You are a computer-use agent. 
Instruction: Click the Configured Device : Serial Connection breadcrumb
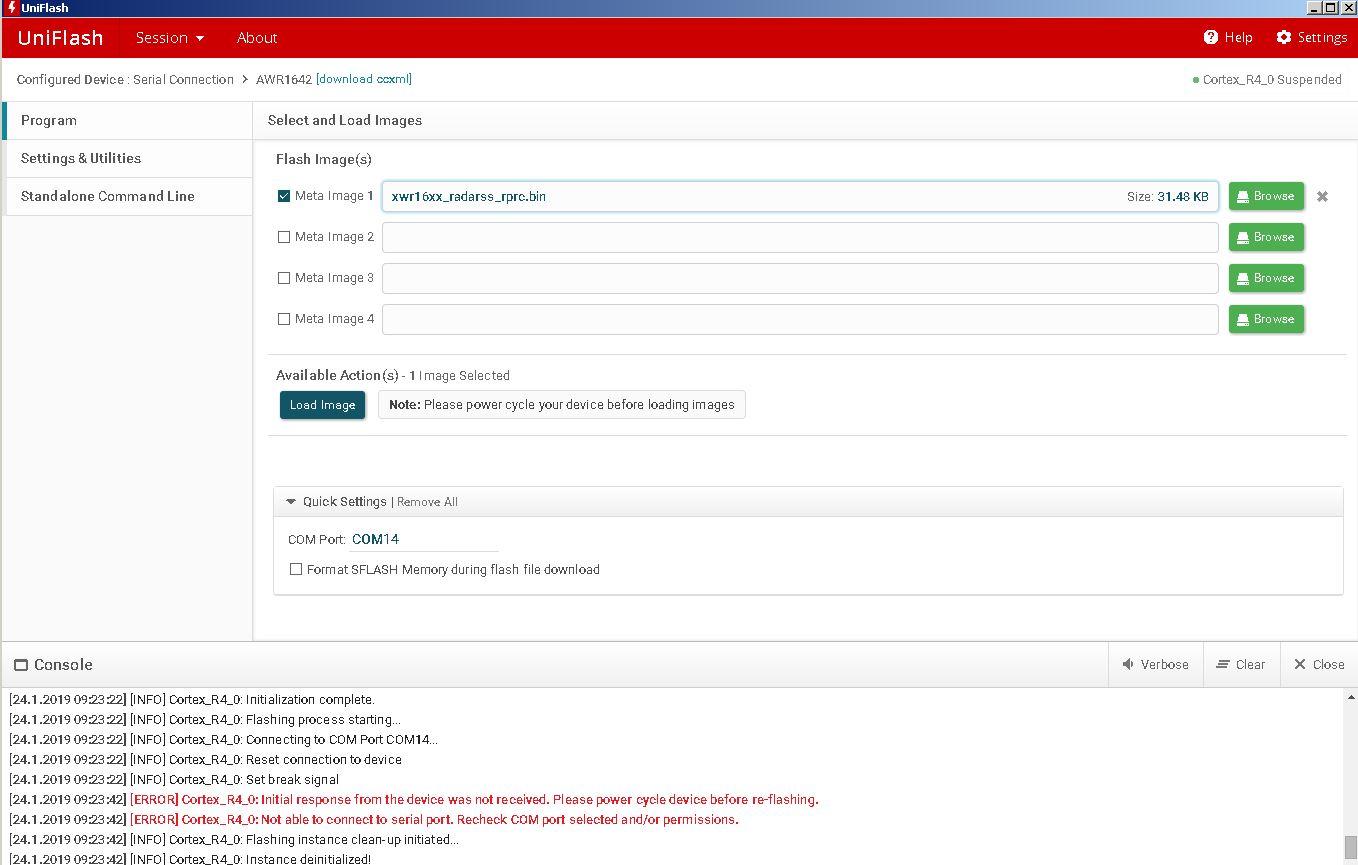(x=125, y=79)
